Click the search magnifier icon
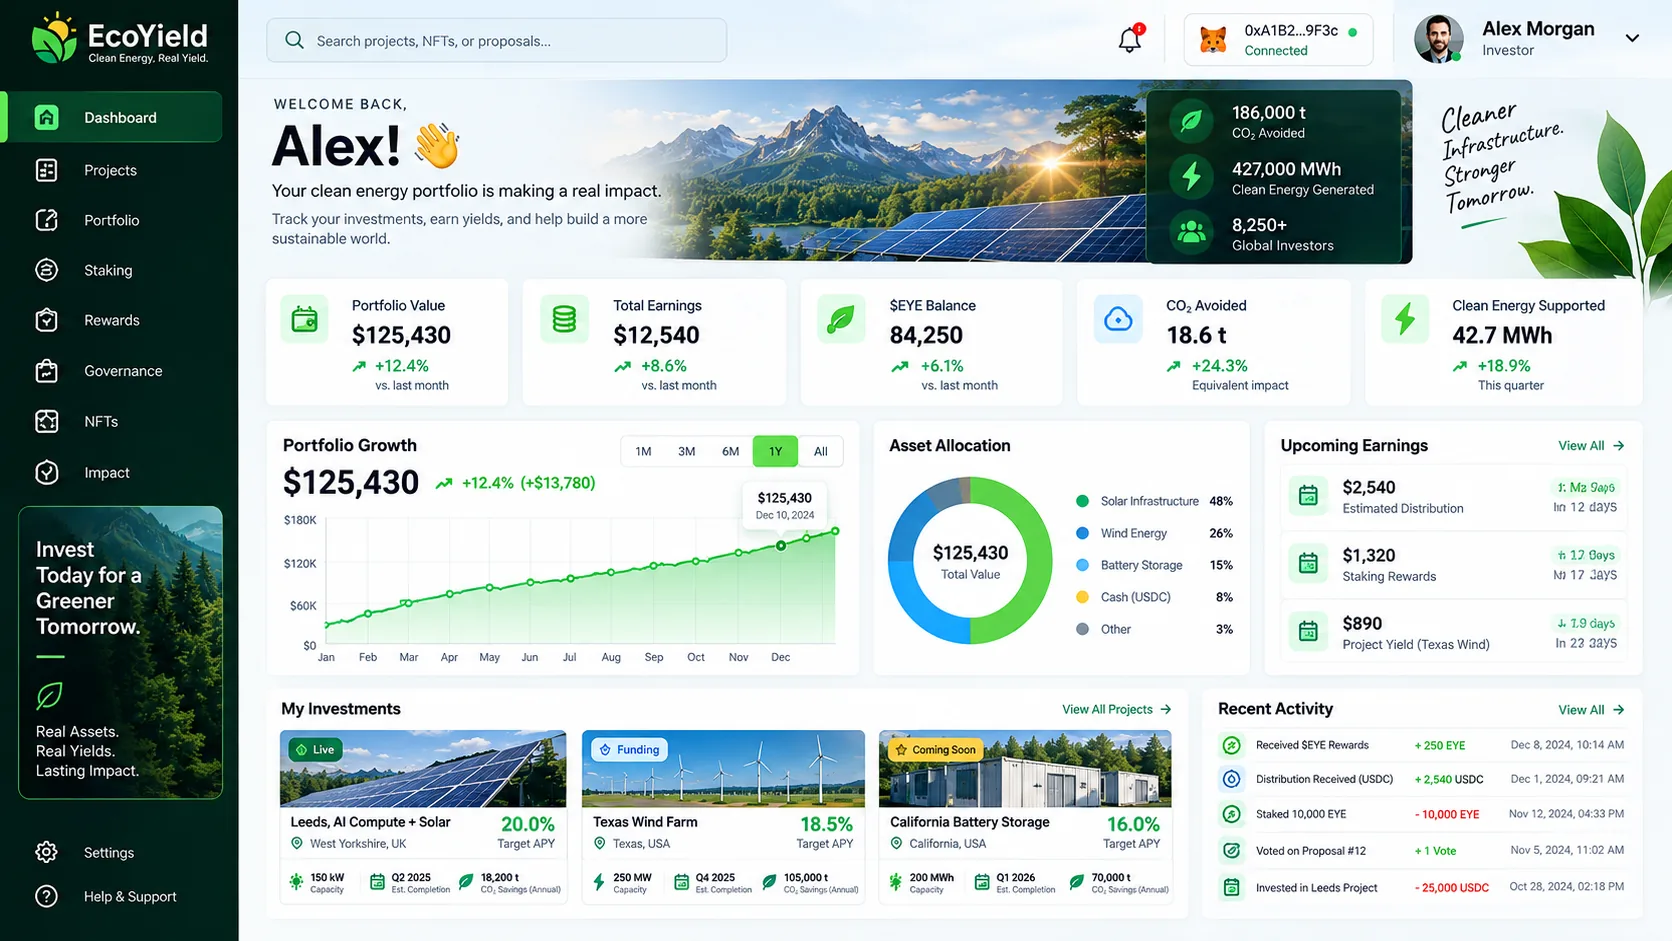 pos(294,40)
